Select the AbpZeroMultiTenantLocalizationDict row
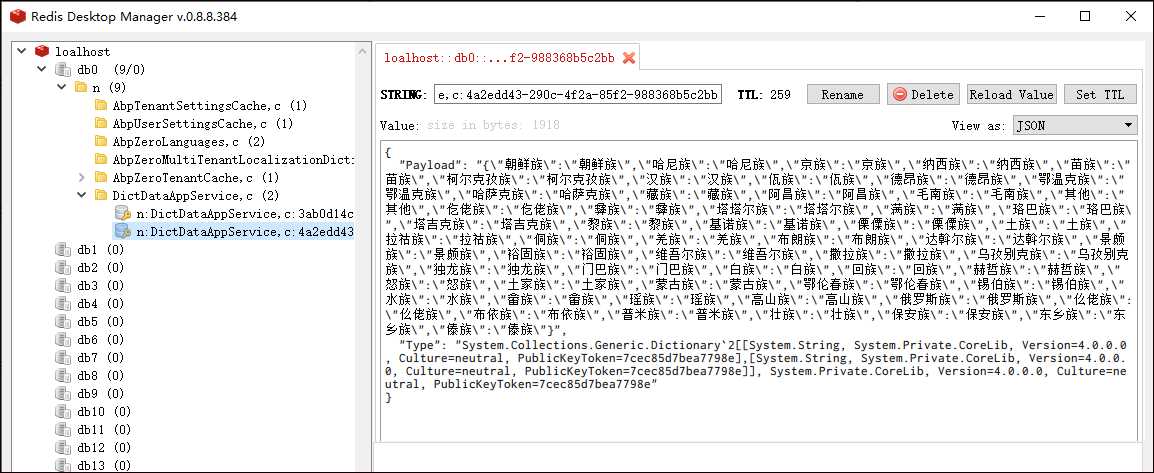1154x473 pixels. click(233, 160)
